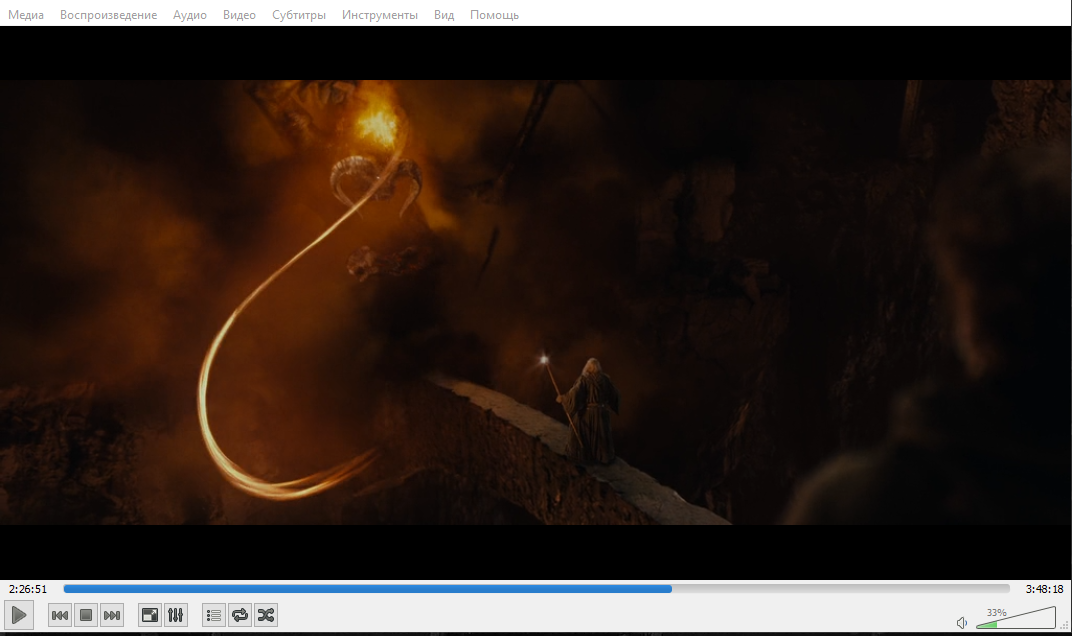The width and height of the screenshot is (1072, 636).
Task: Set level on the 33% volume slider
Action: click(1016, 618)
